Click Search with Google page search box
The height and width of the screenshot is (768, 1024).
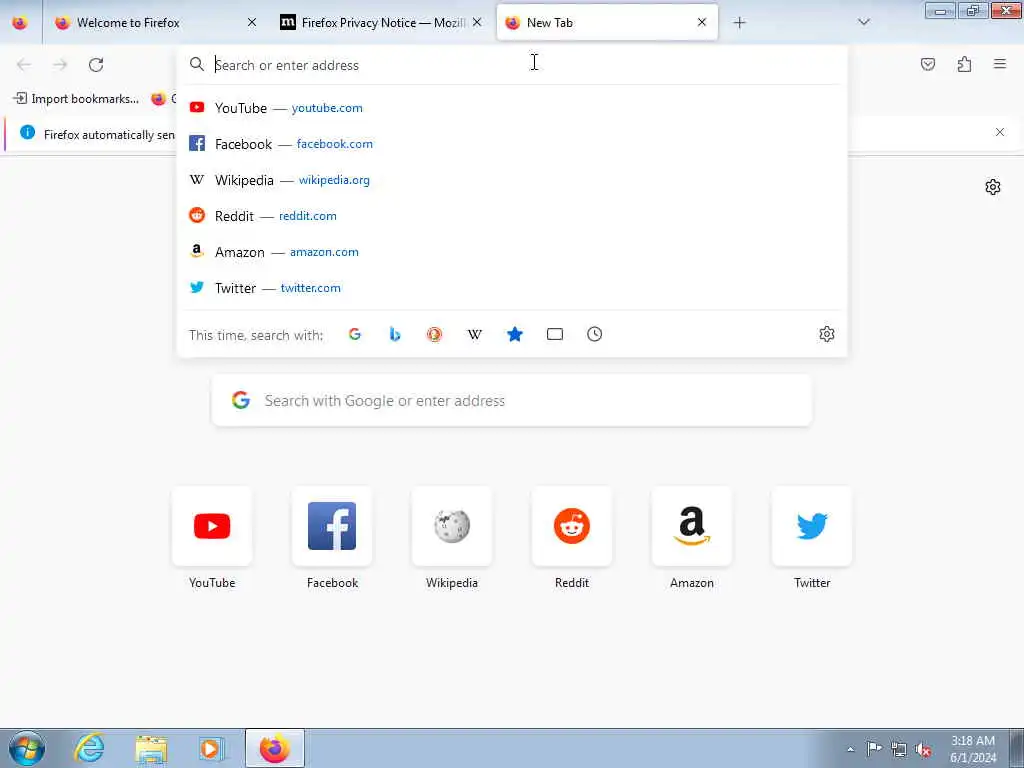click(511, 400)
